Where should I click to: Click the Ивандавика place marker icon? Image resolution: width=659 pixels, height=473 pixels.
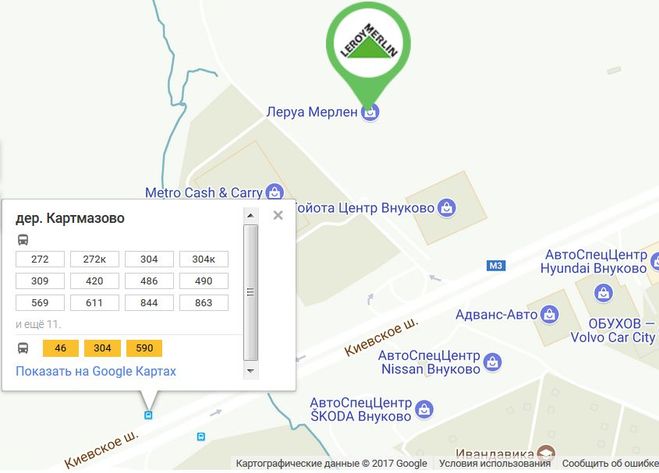tap(546, 452)
